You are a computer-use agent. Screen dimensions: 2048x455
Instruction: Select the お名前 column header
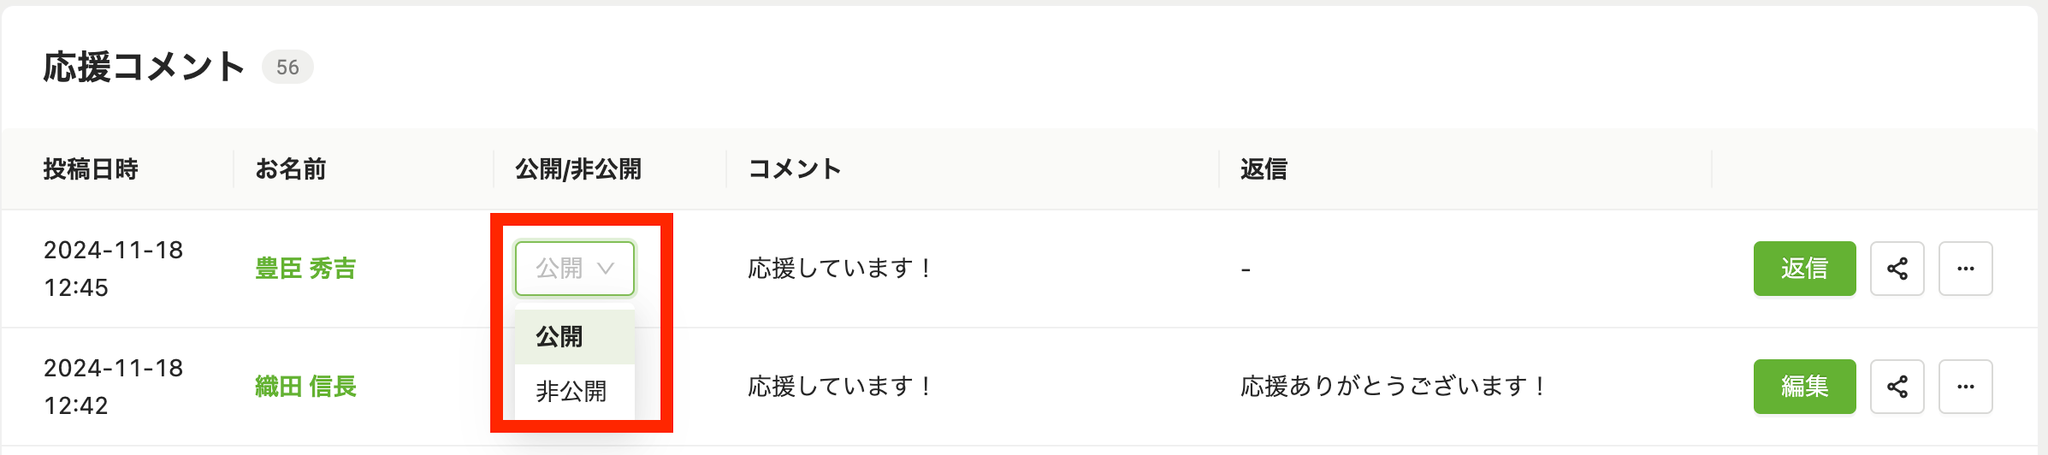click(x=290, y=169)
